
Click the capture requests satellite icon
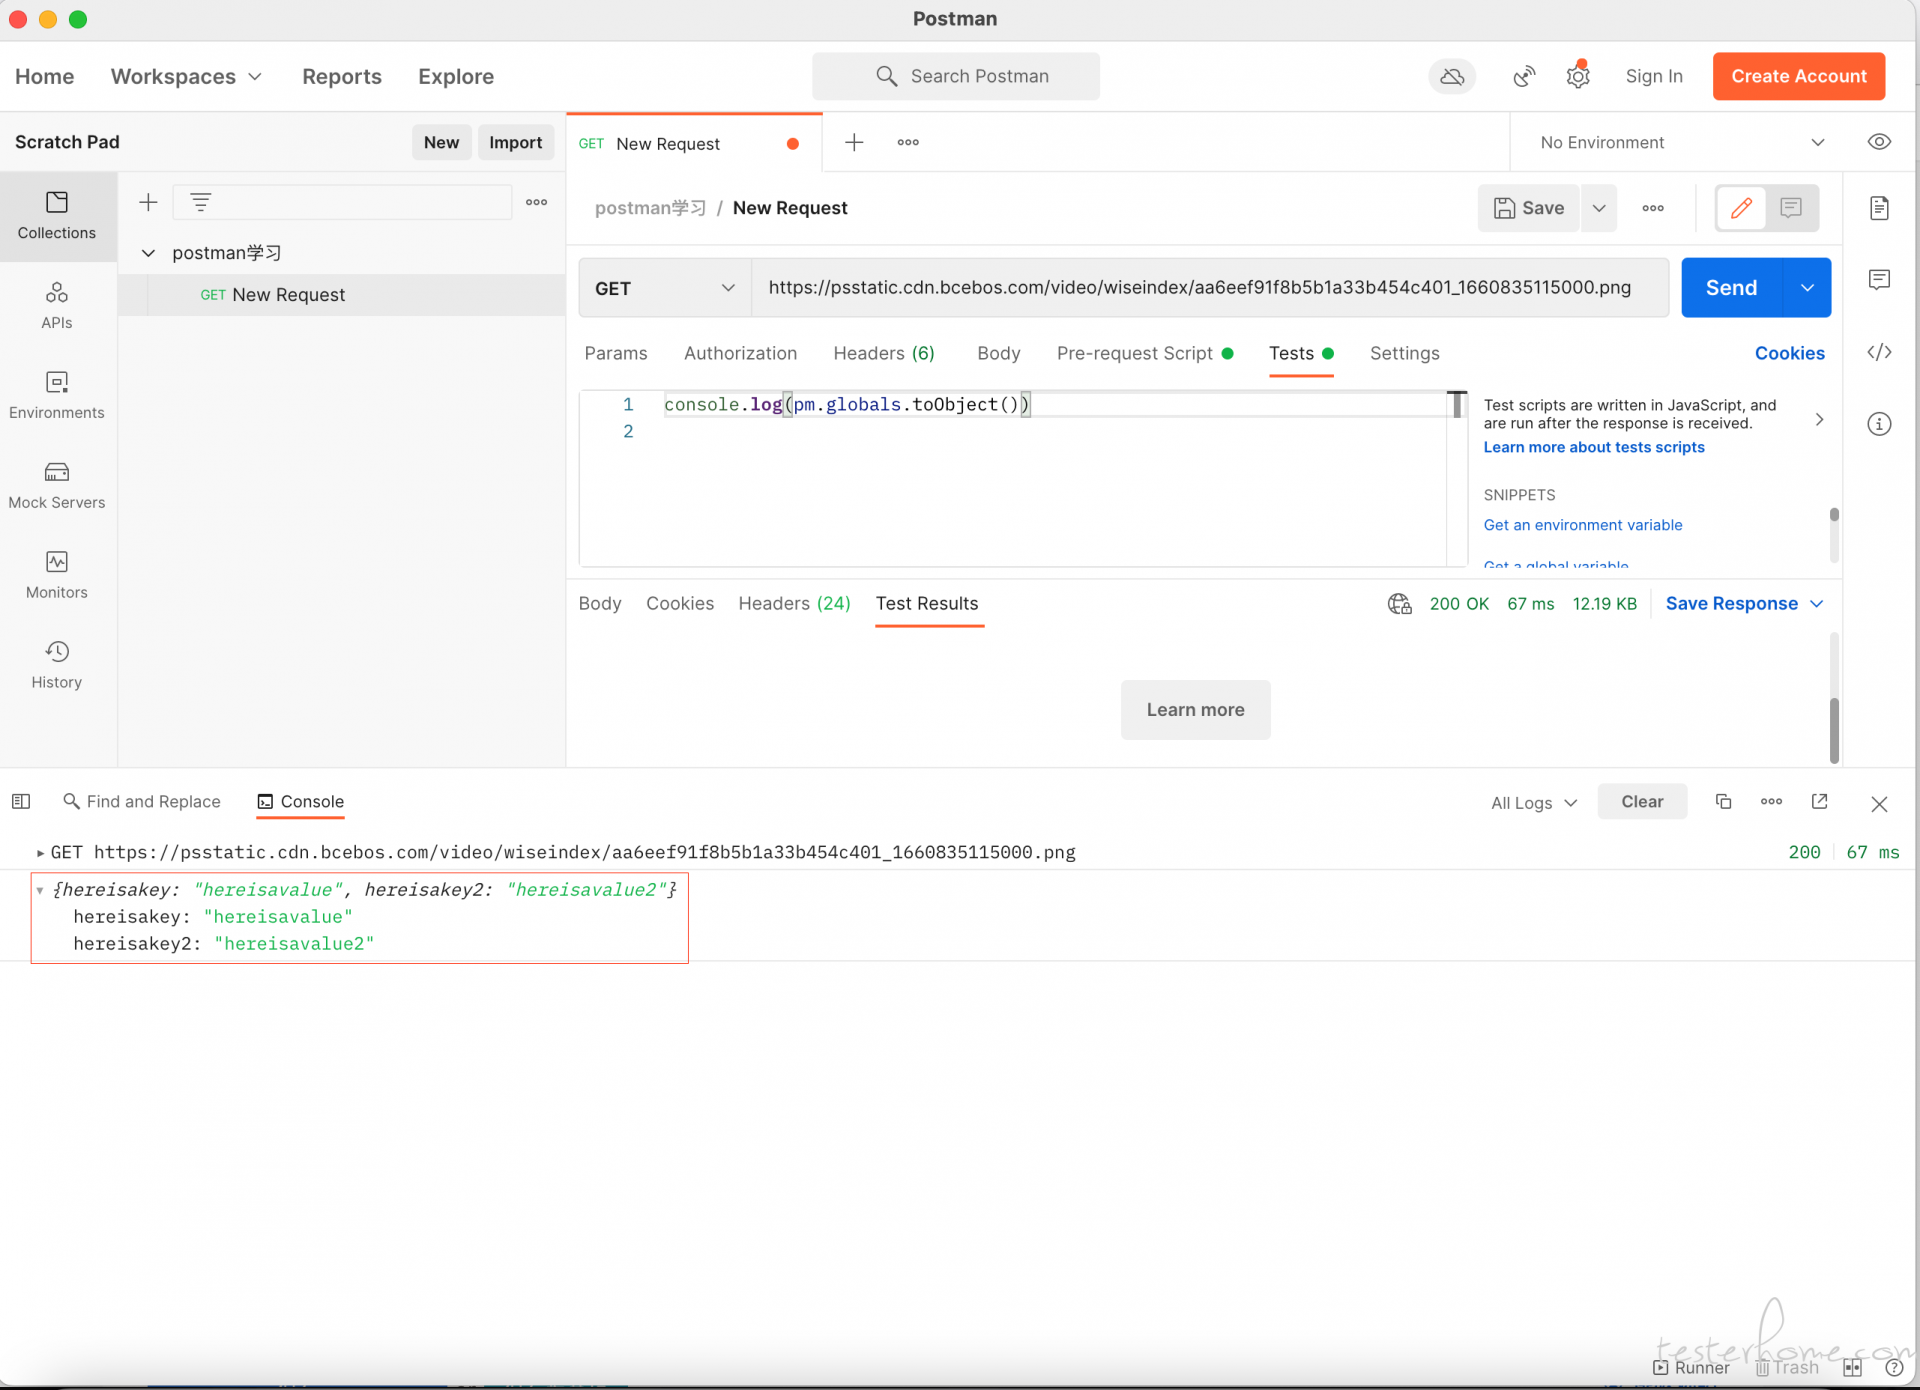(x=1524, y=76)
